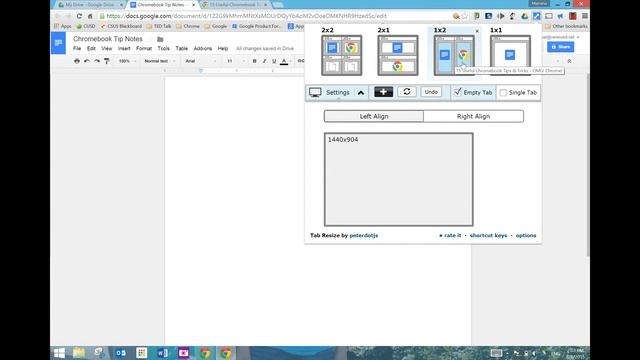Check the Single Tab checkbox
The height and width of the screenshot is (360, 640).
point(503,93)
